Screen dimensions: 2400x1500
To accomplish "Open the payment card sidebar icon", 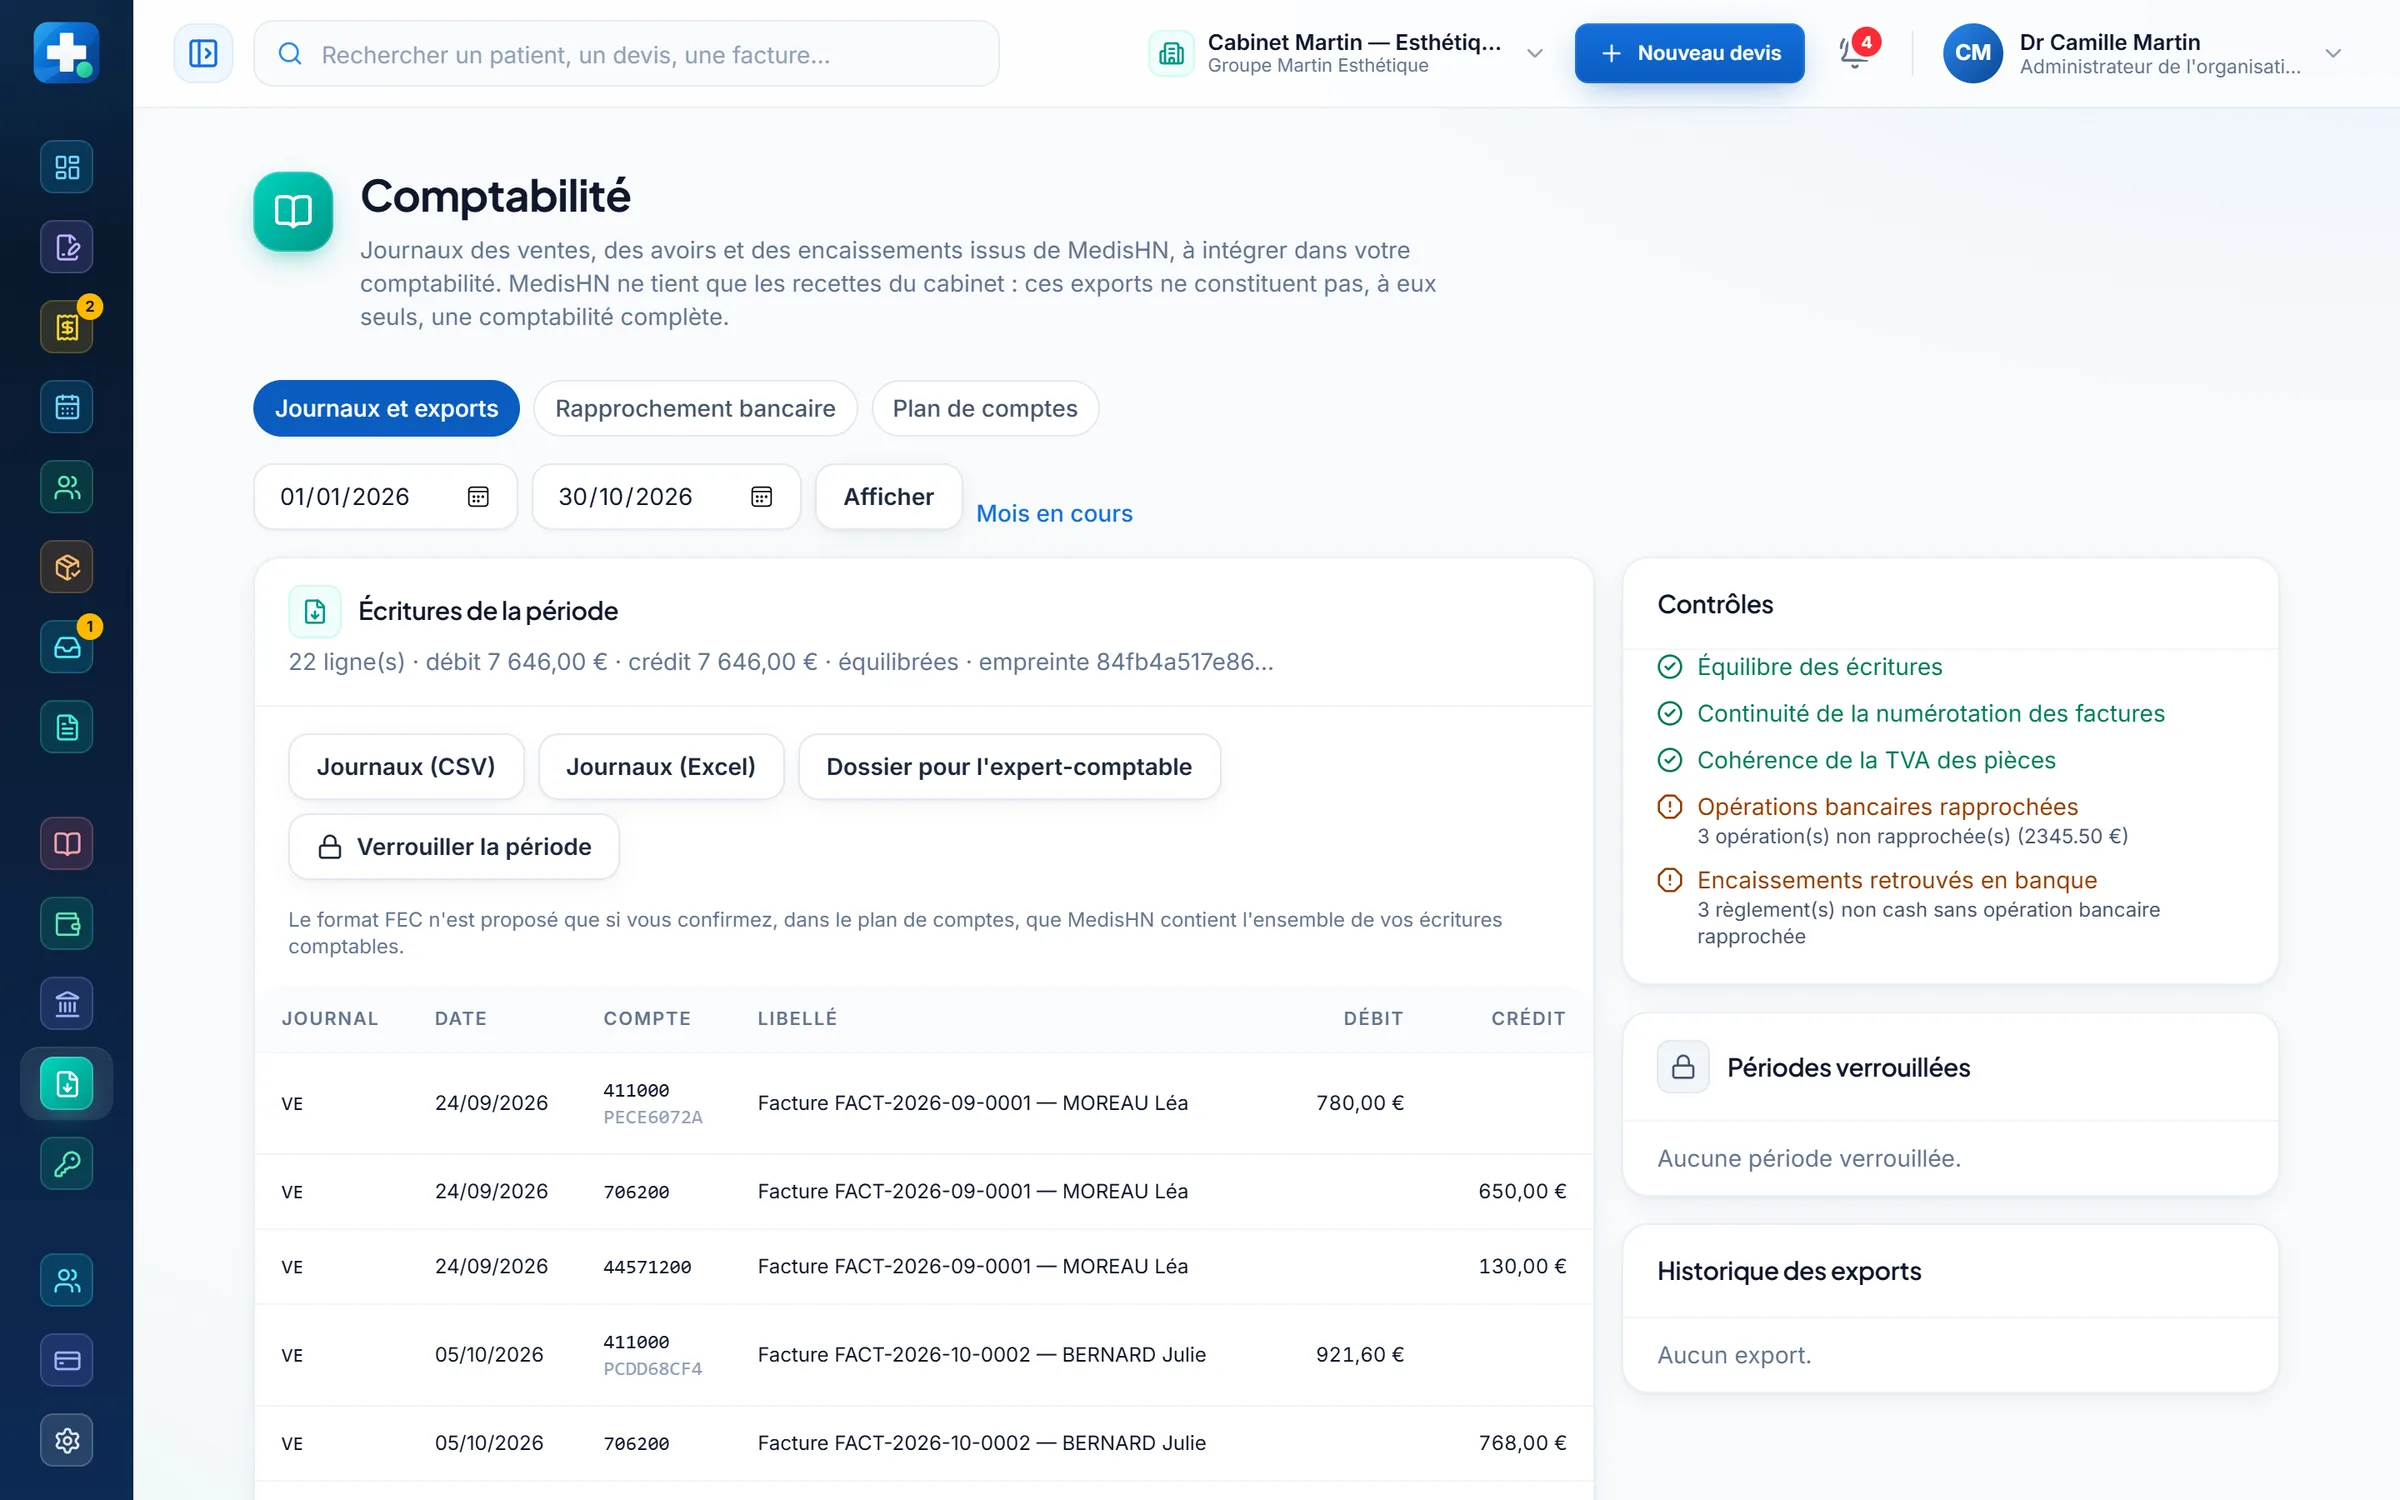I will [x=67, y=1360].
